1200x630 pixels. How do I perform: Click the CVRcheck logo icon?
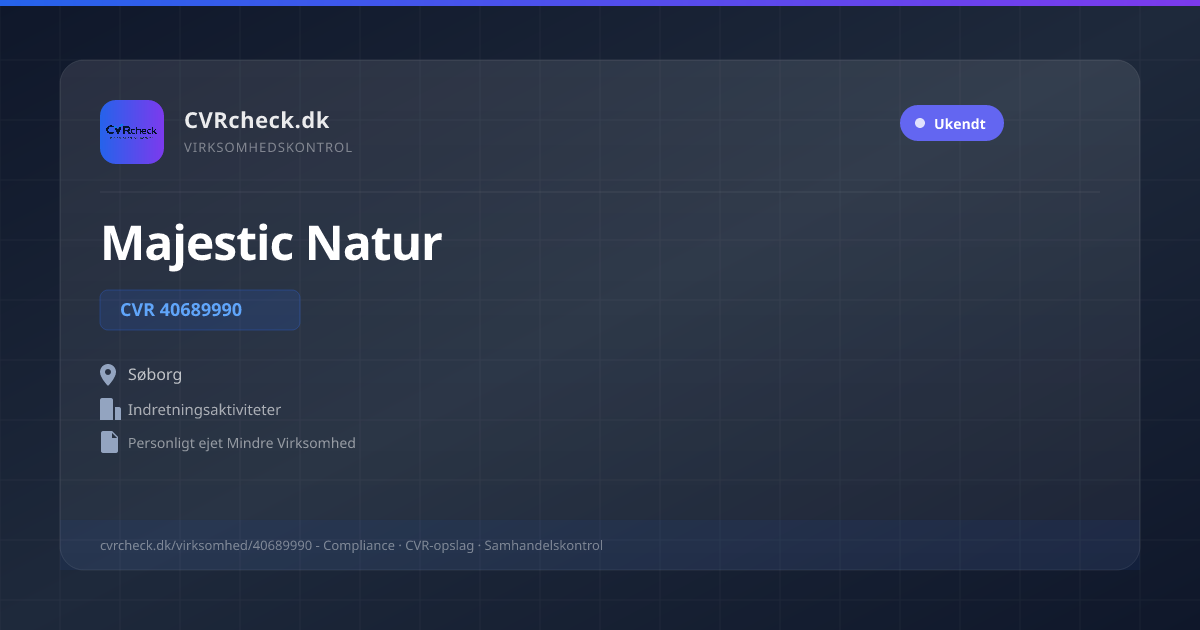coord(132,132)
